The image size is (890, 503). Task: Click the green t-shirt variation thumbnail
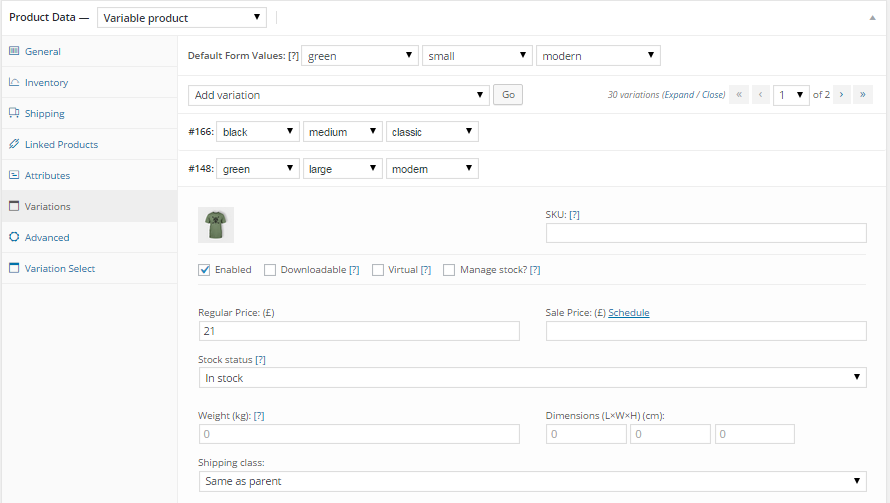[x=216, y=225]
